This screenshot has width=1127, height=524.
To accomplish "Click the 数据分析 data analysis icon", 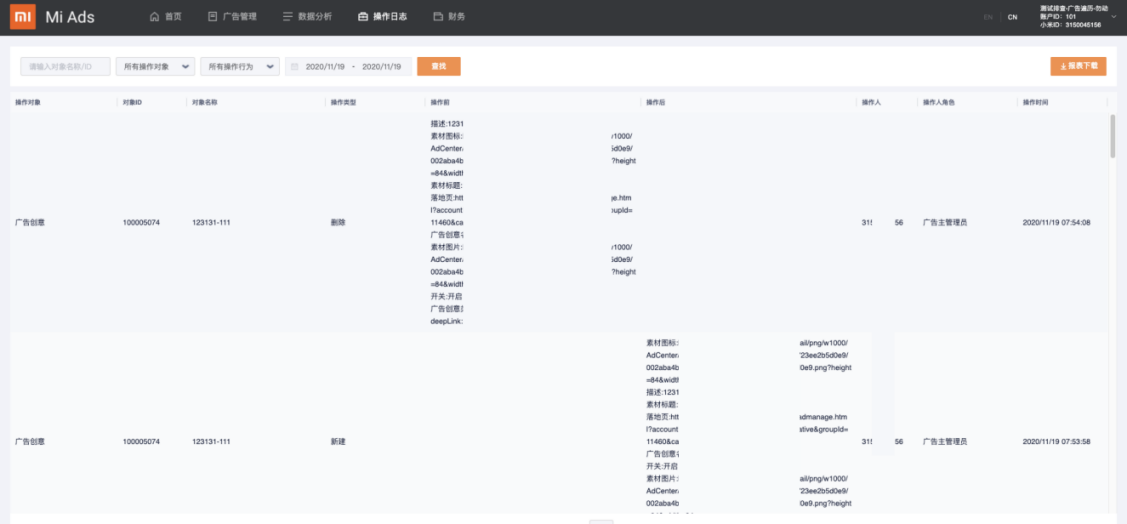I will [288, 17].
